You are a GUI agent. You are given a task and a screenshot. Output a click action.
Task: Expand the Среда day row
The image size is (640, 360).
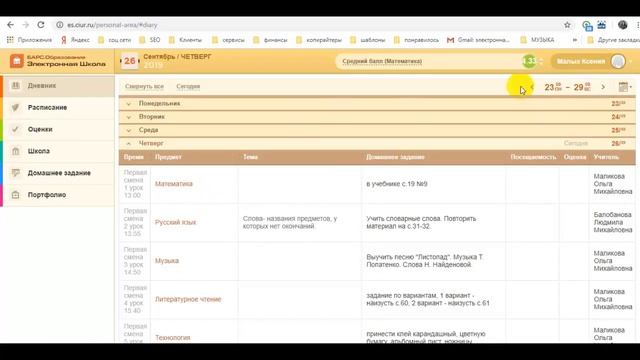pos(377,130)
